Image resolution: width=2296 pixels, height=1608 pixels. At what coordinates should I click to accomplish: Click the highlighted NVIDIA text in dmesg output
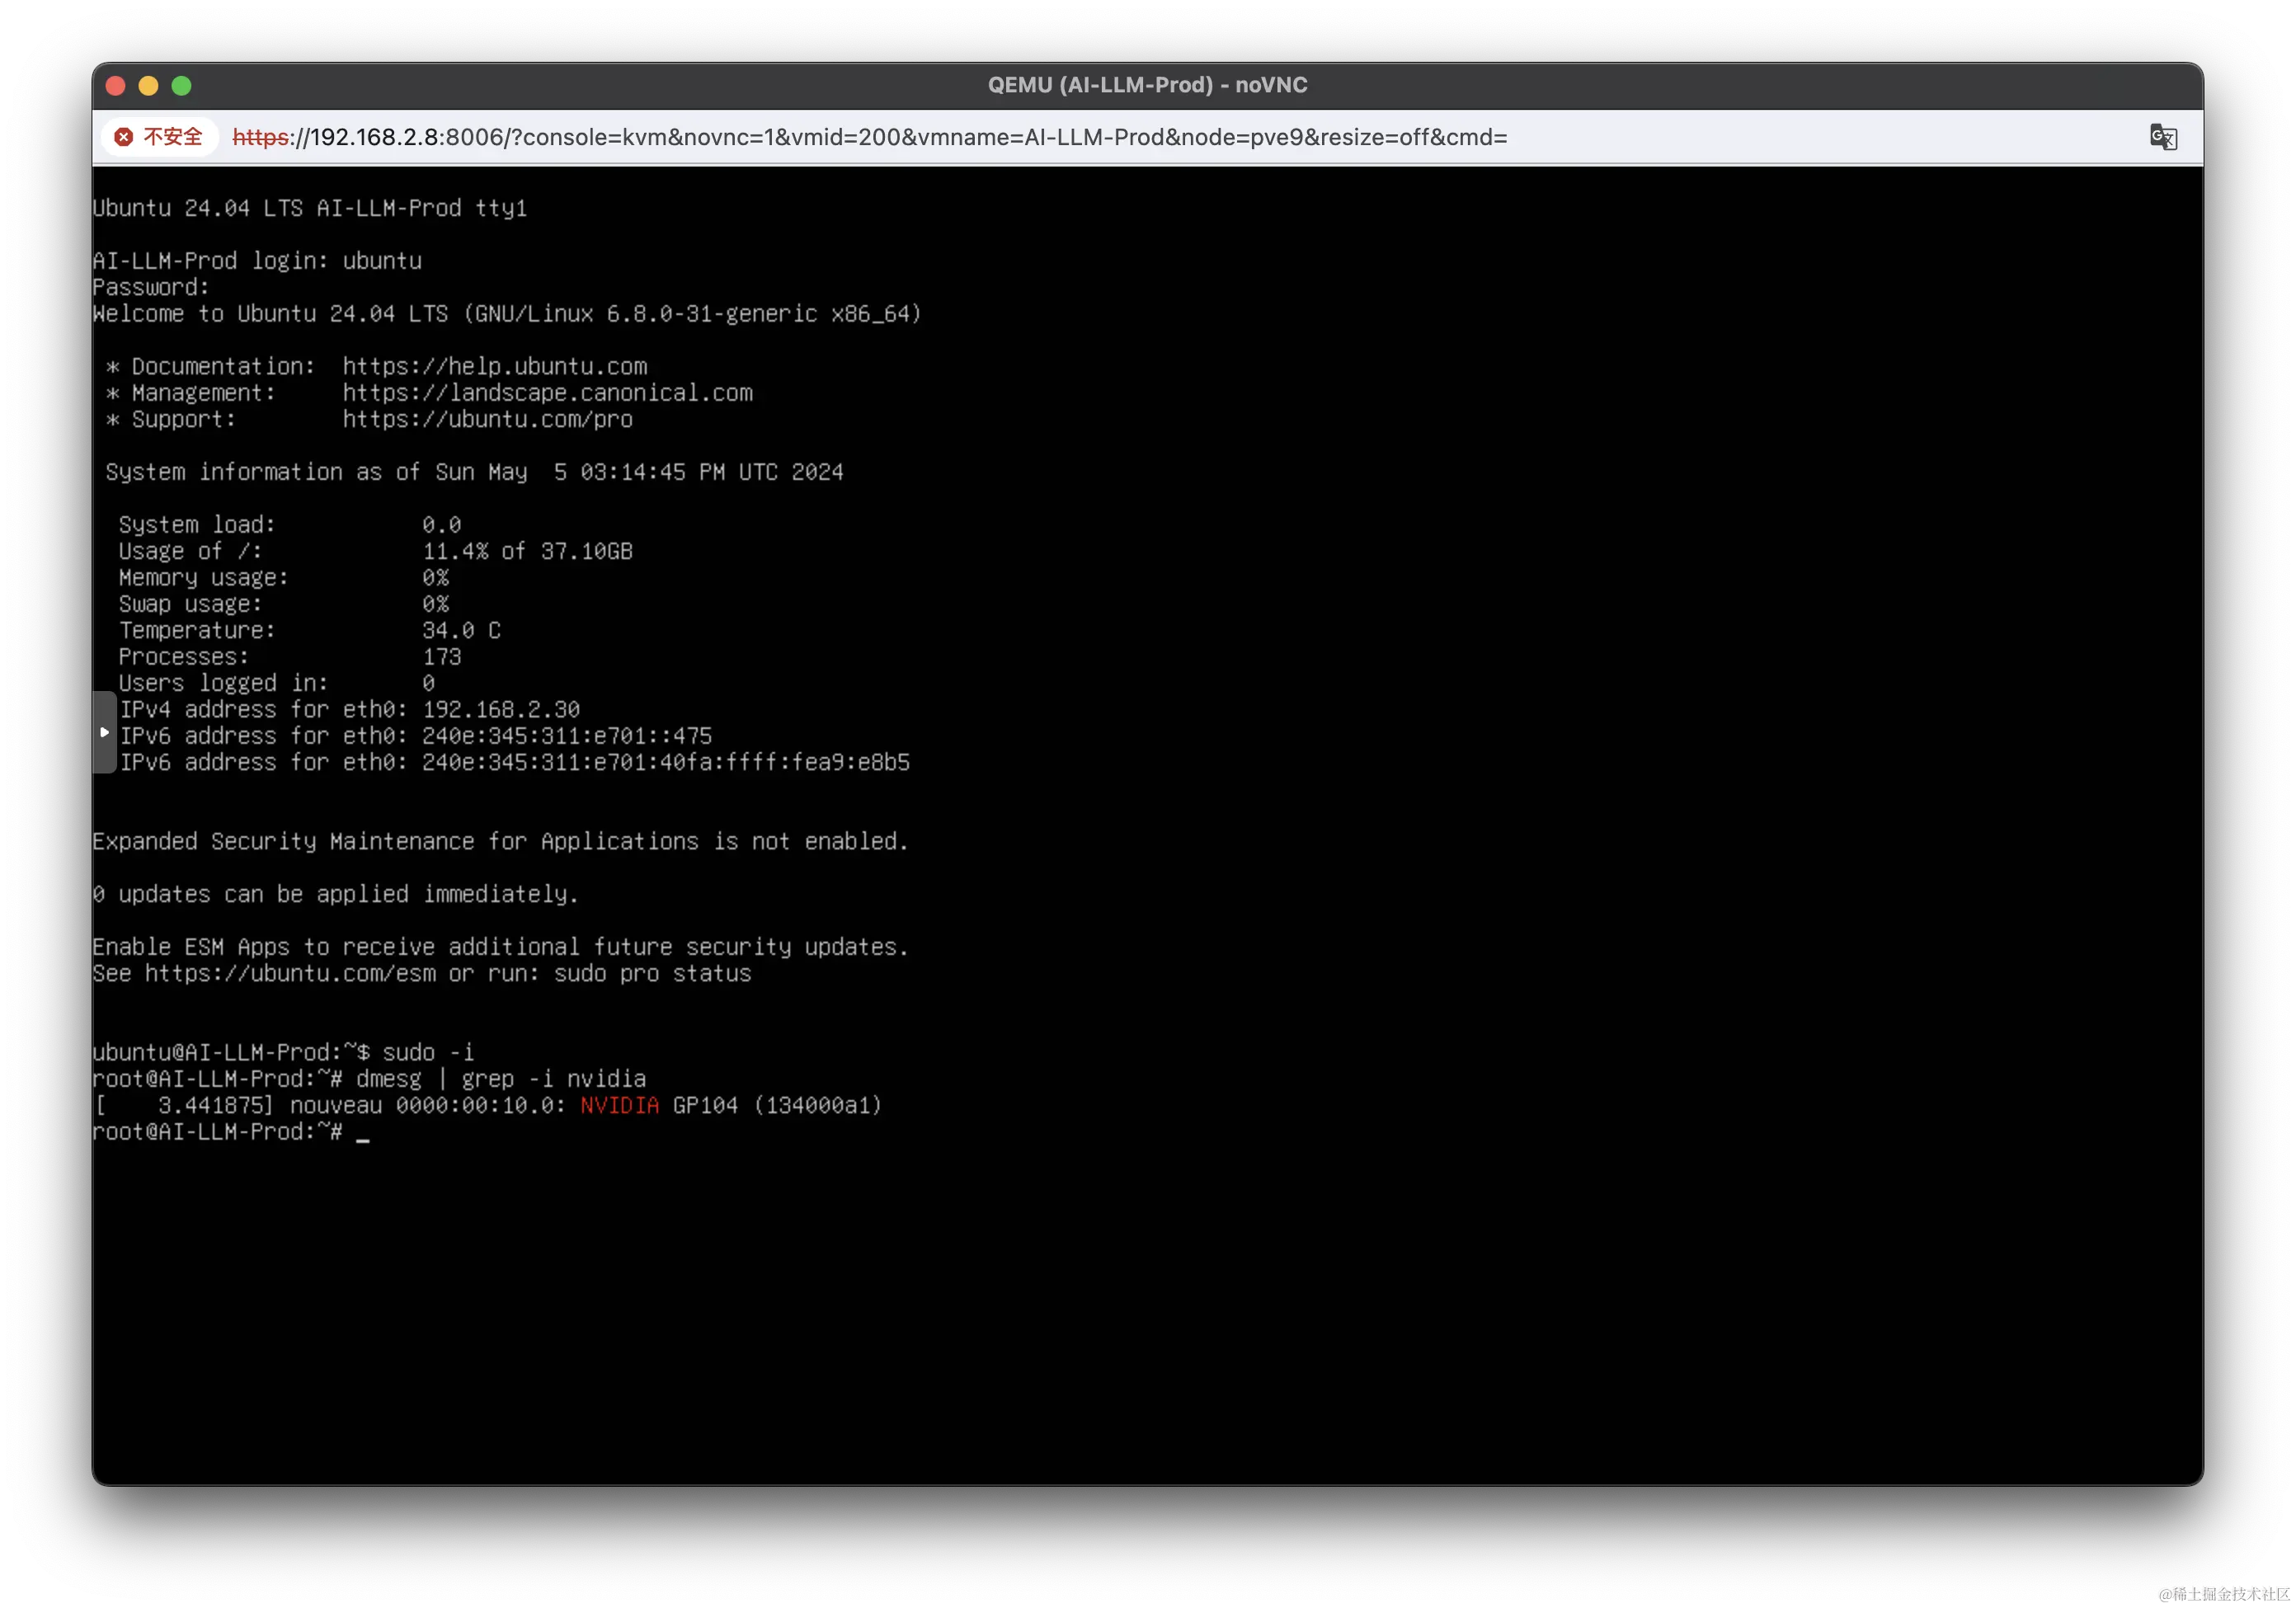click(619, 1105)
